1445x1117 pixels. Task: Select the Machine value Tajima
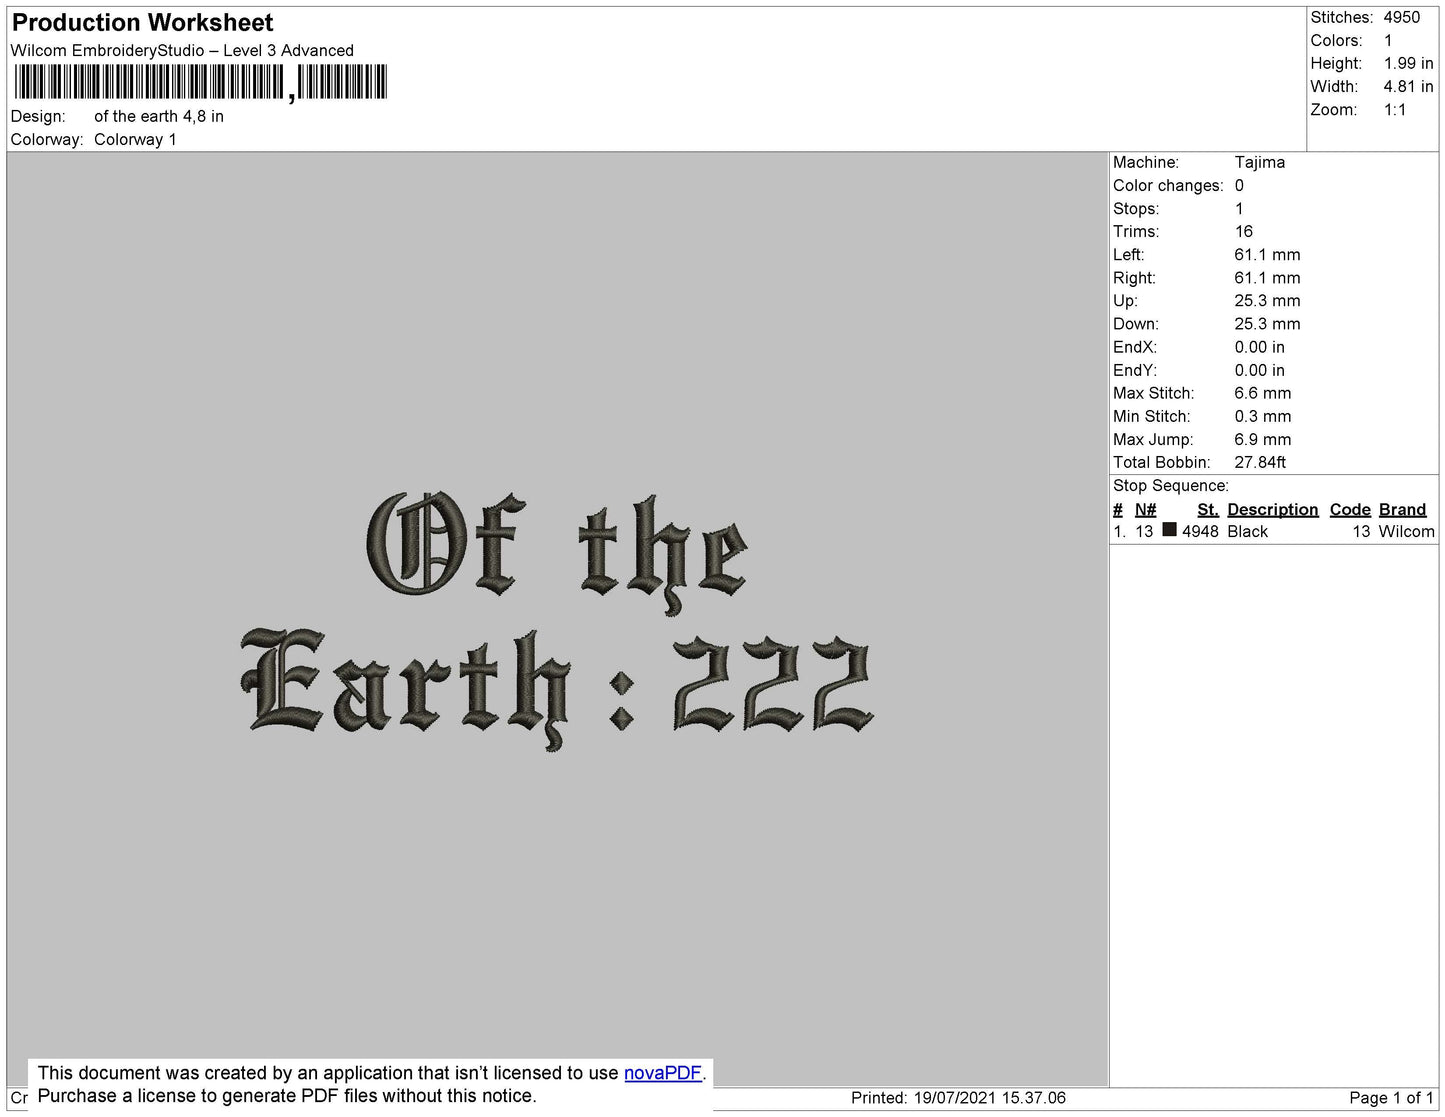pyautogui.click(x=1260, y=162)
